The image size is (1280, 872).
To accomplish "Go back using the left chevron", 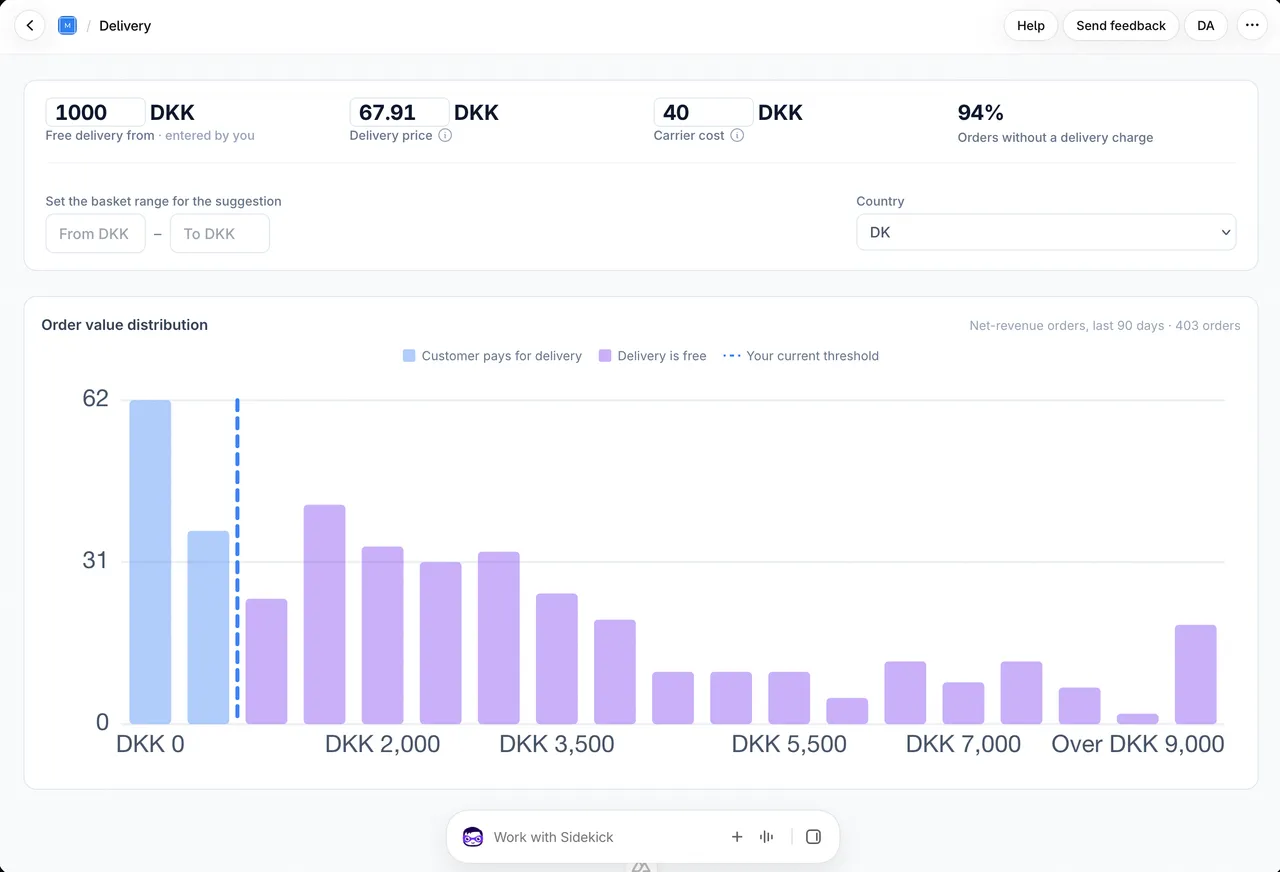I will click(x=30, y=26).
